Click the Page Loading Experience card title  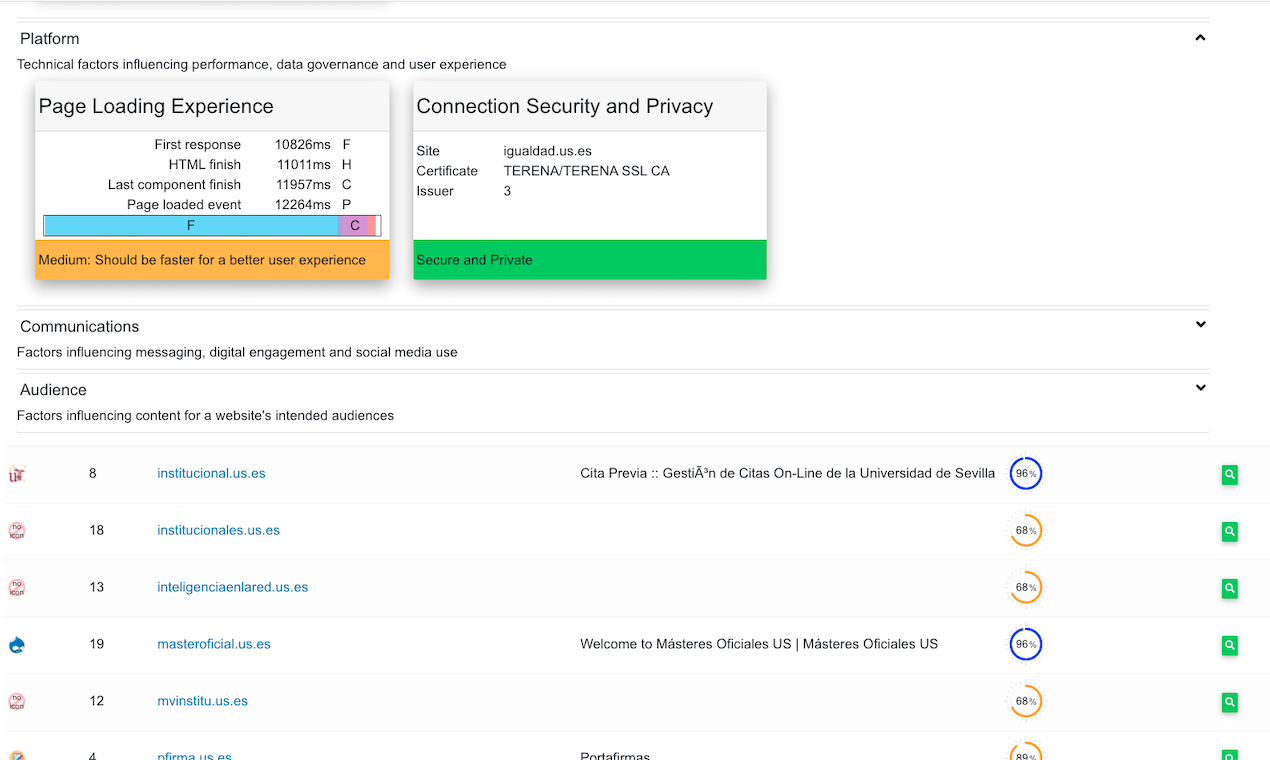click(156, 107)
